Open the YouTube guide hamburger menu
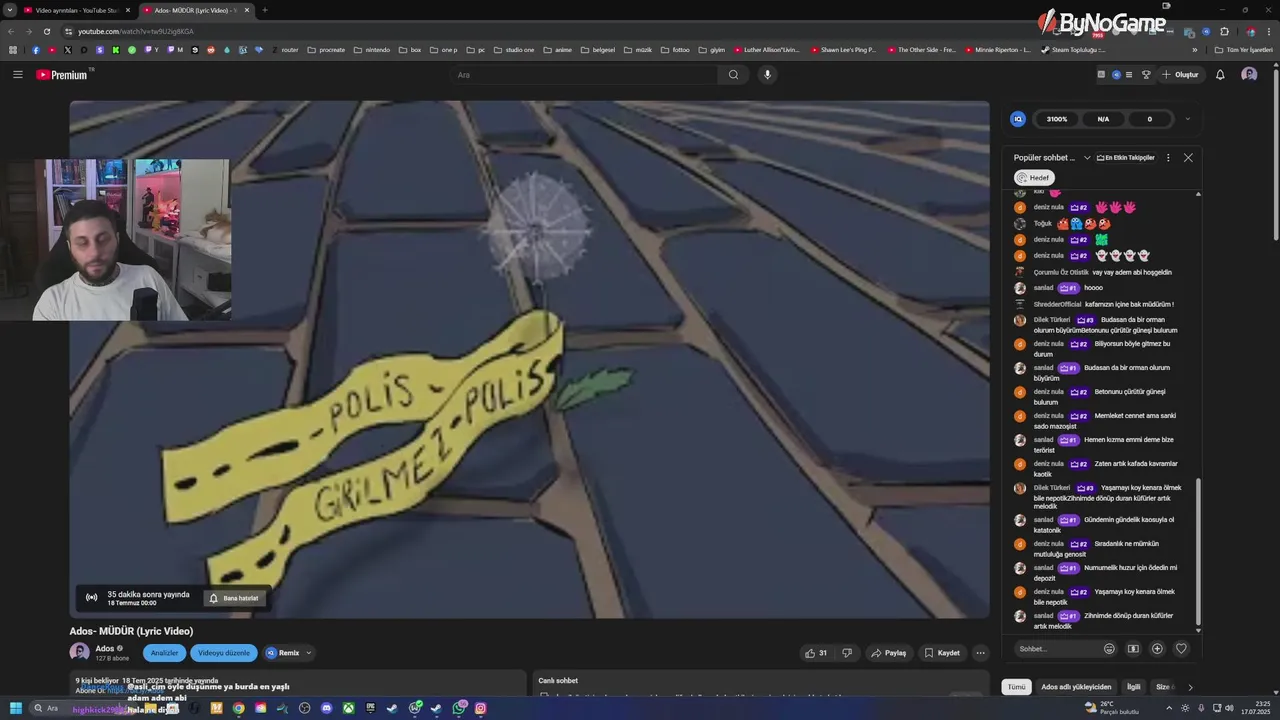 tap(17, 75)
